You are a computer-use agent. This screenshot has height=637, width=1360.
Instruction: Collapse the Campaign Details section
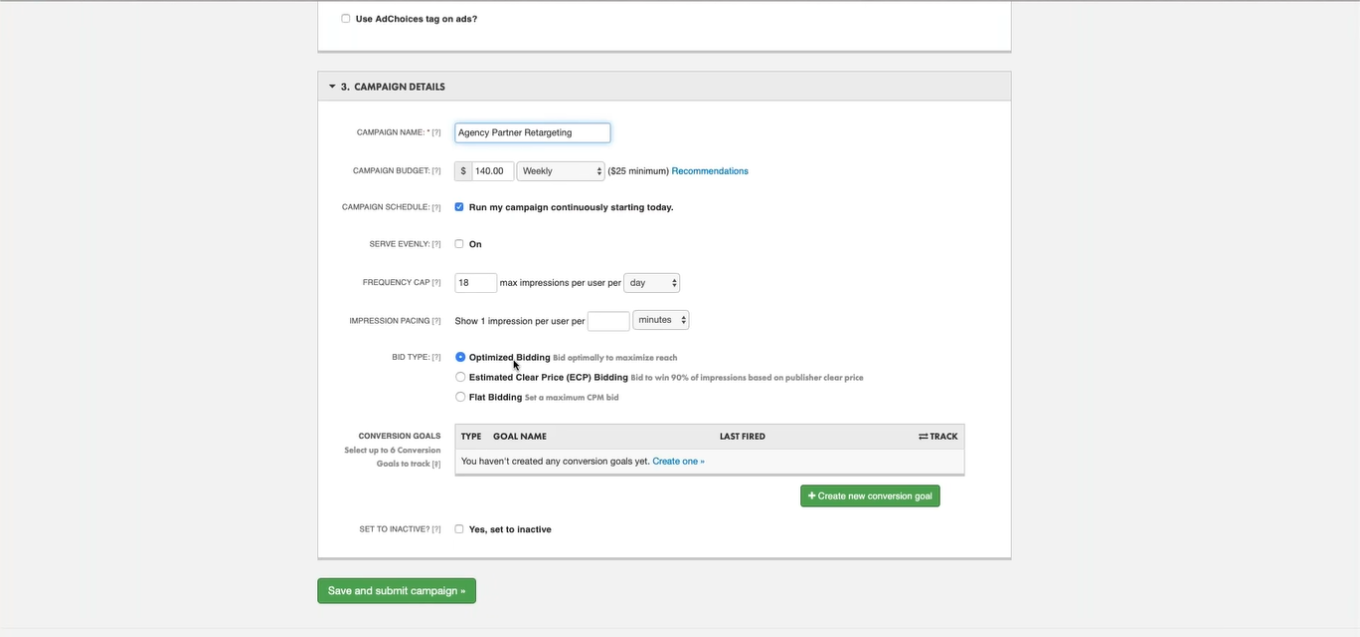click(332, 87)
